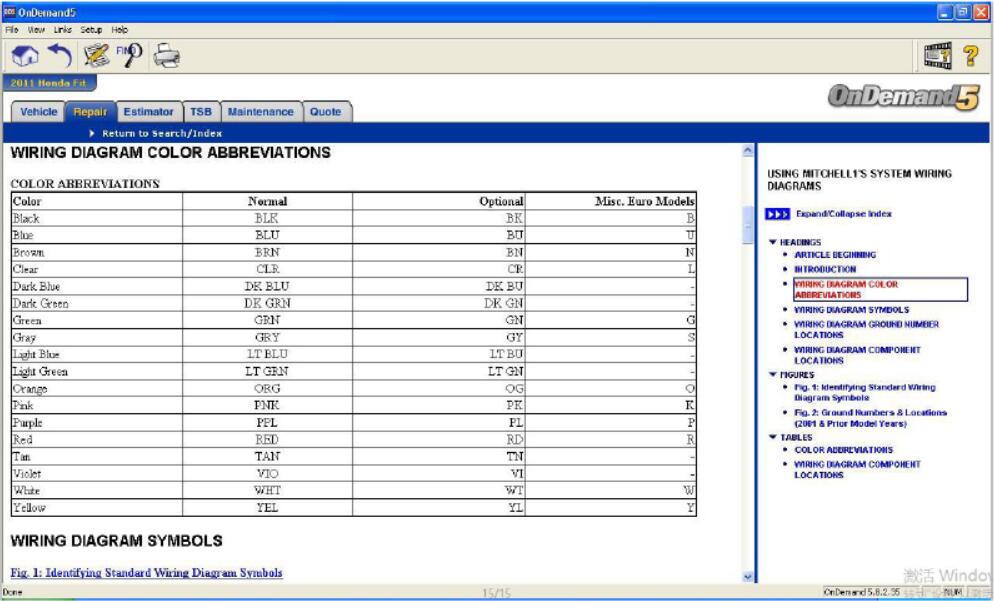Click the article scrollbar up arrow
The image size is (995, 601).
coord(748,150)
